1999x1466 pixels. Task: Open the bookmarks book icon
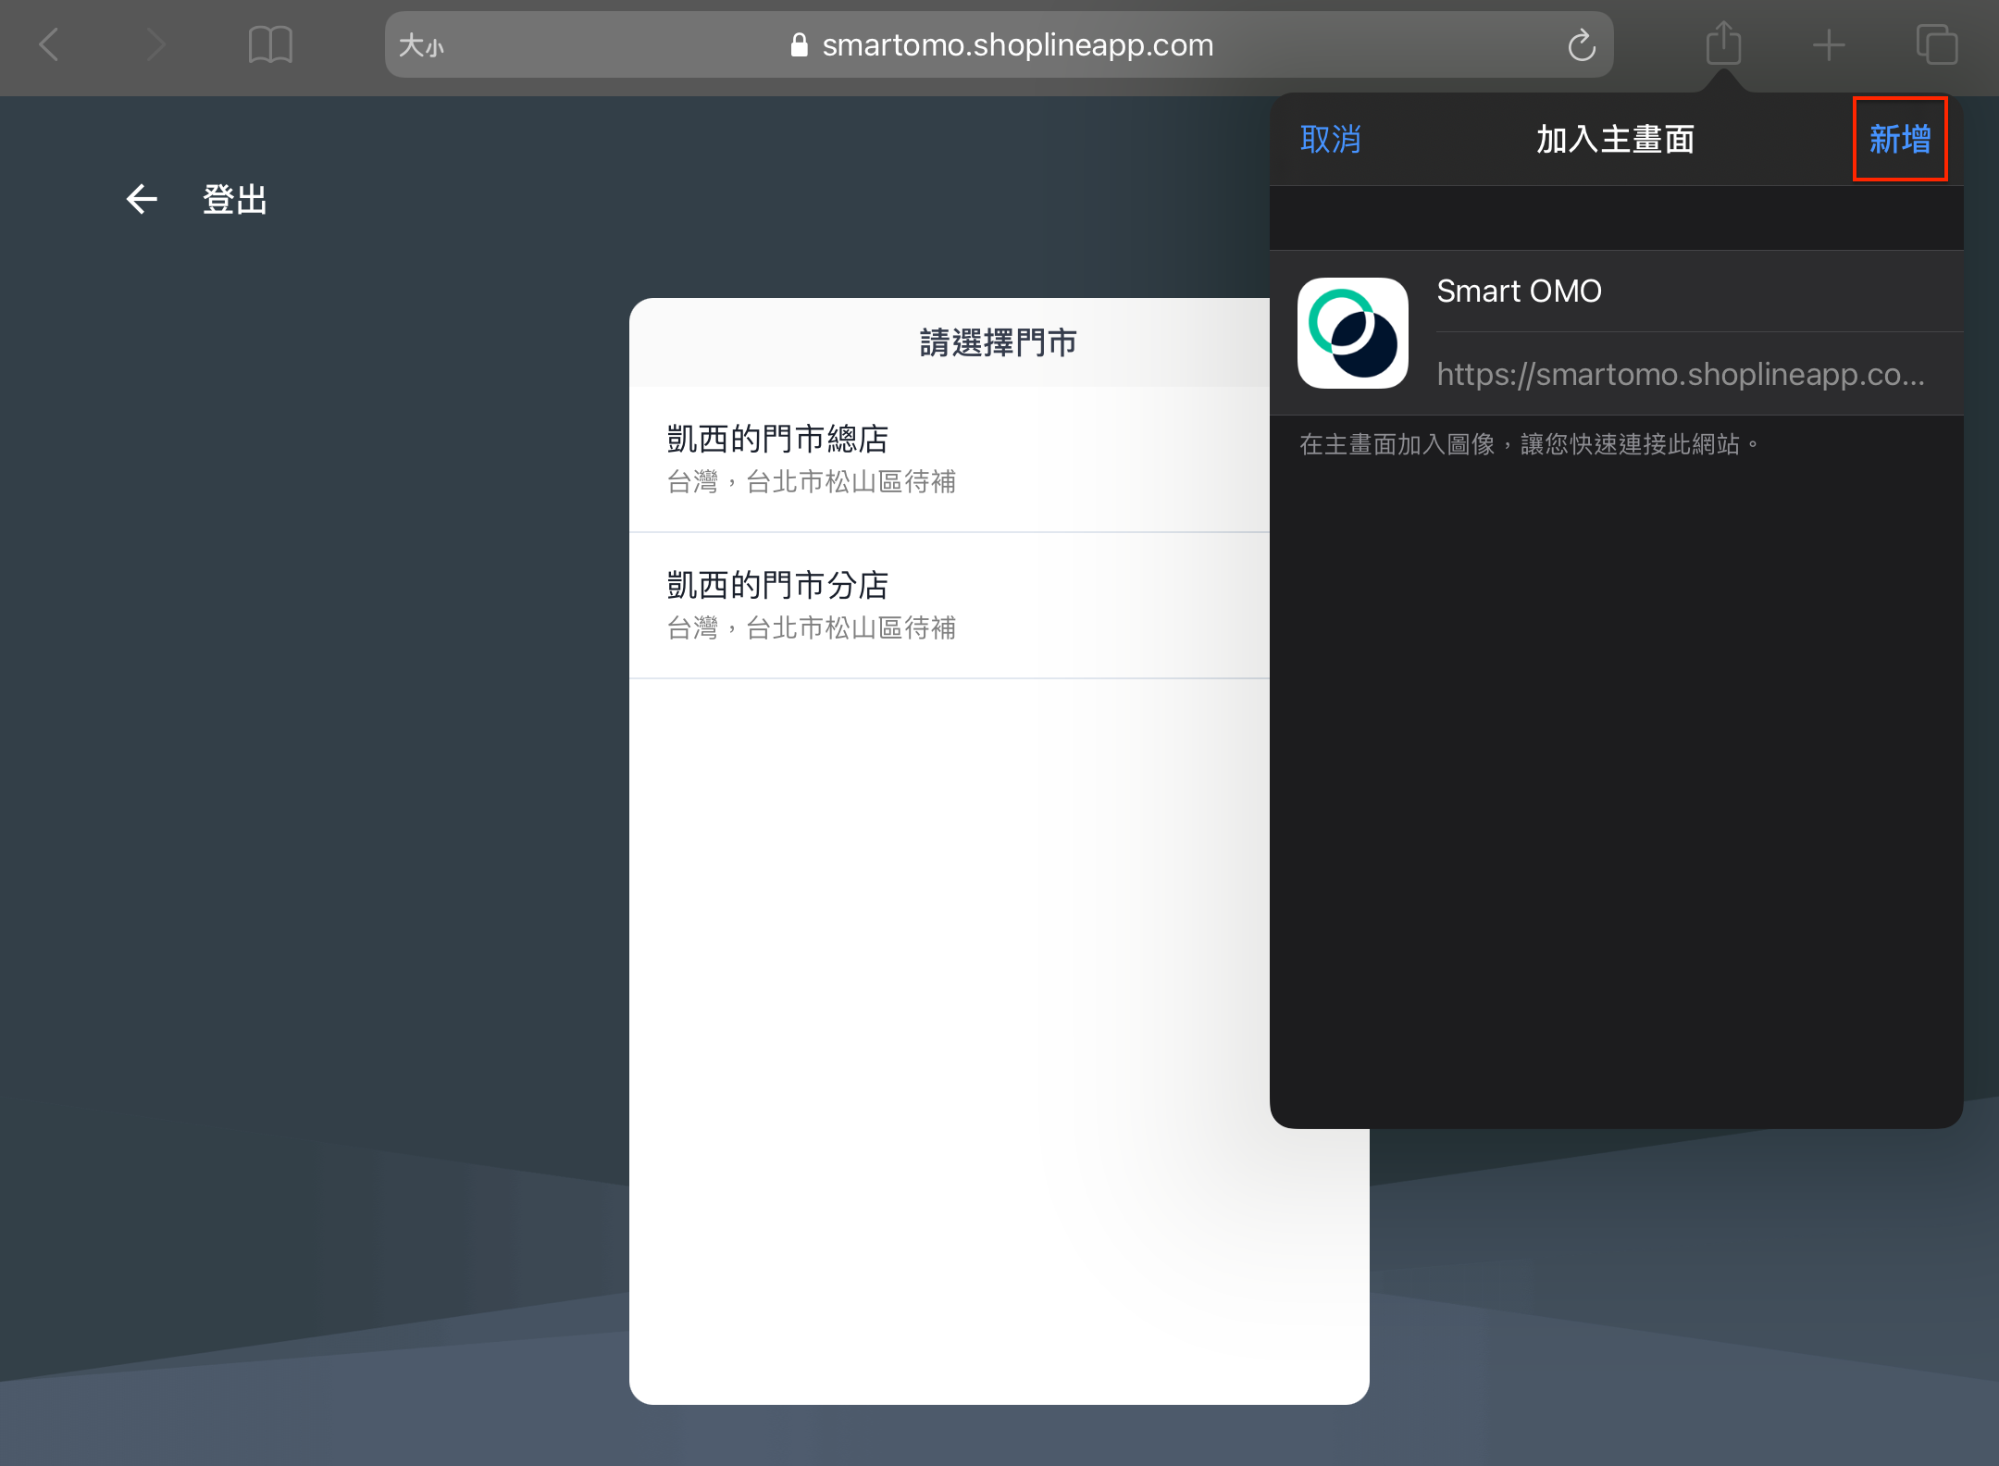(x=270, y=45)
